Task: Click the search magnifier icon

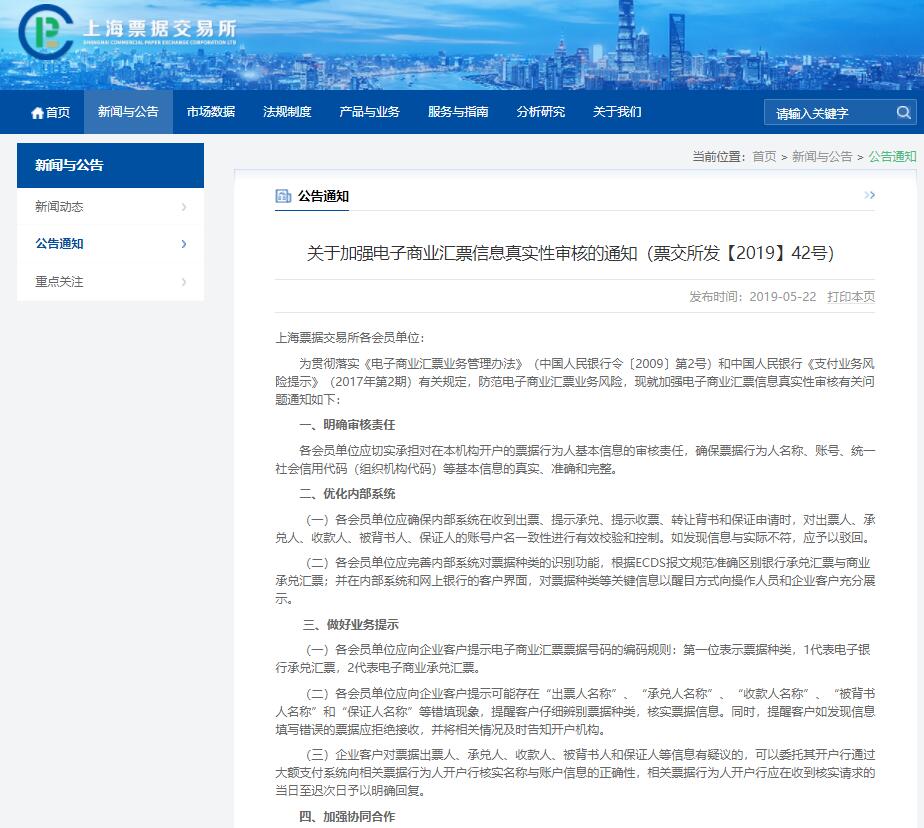Action: pos(902,112)
